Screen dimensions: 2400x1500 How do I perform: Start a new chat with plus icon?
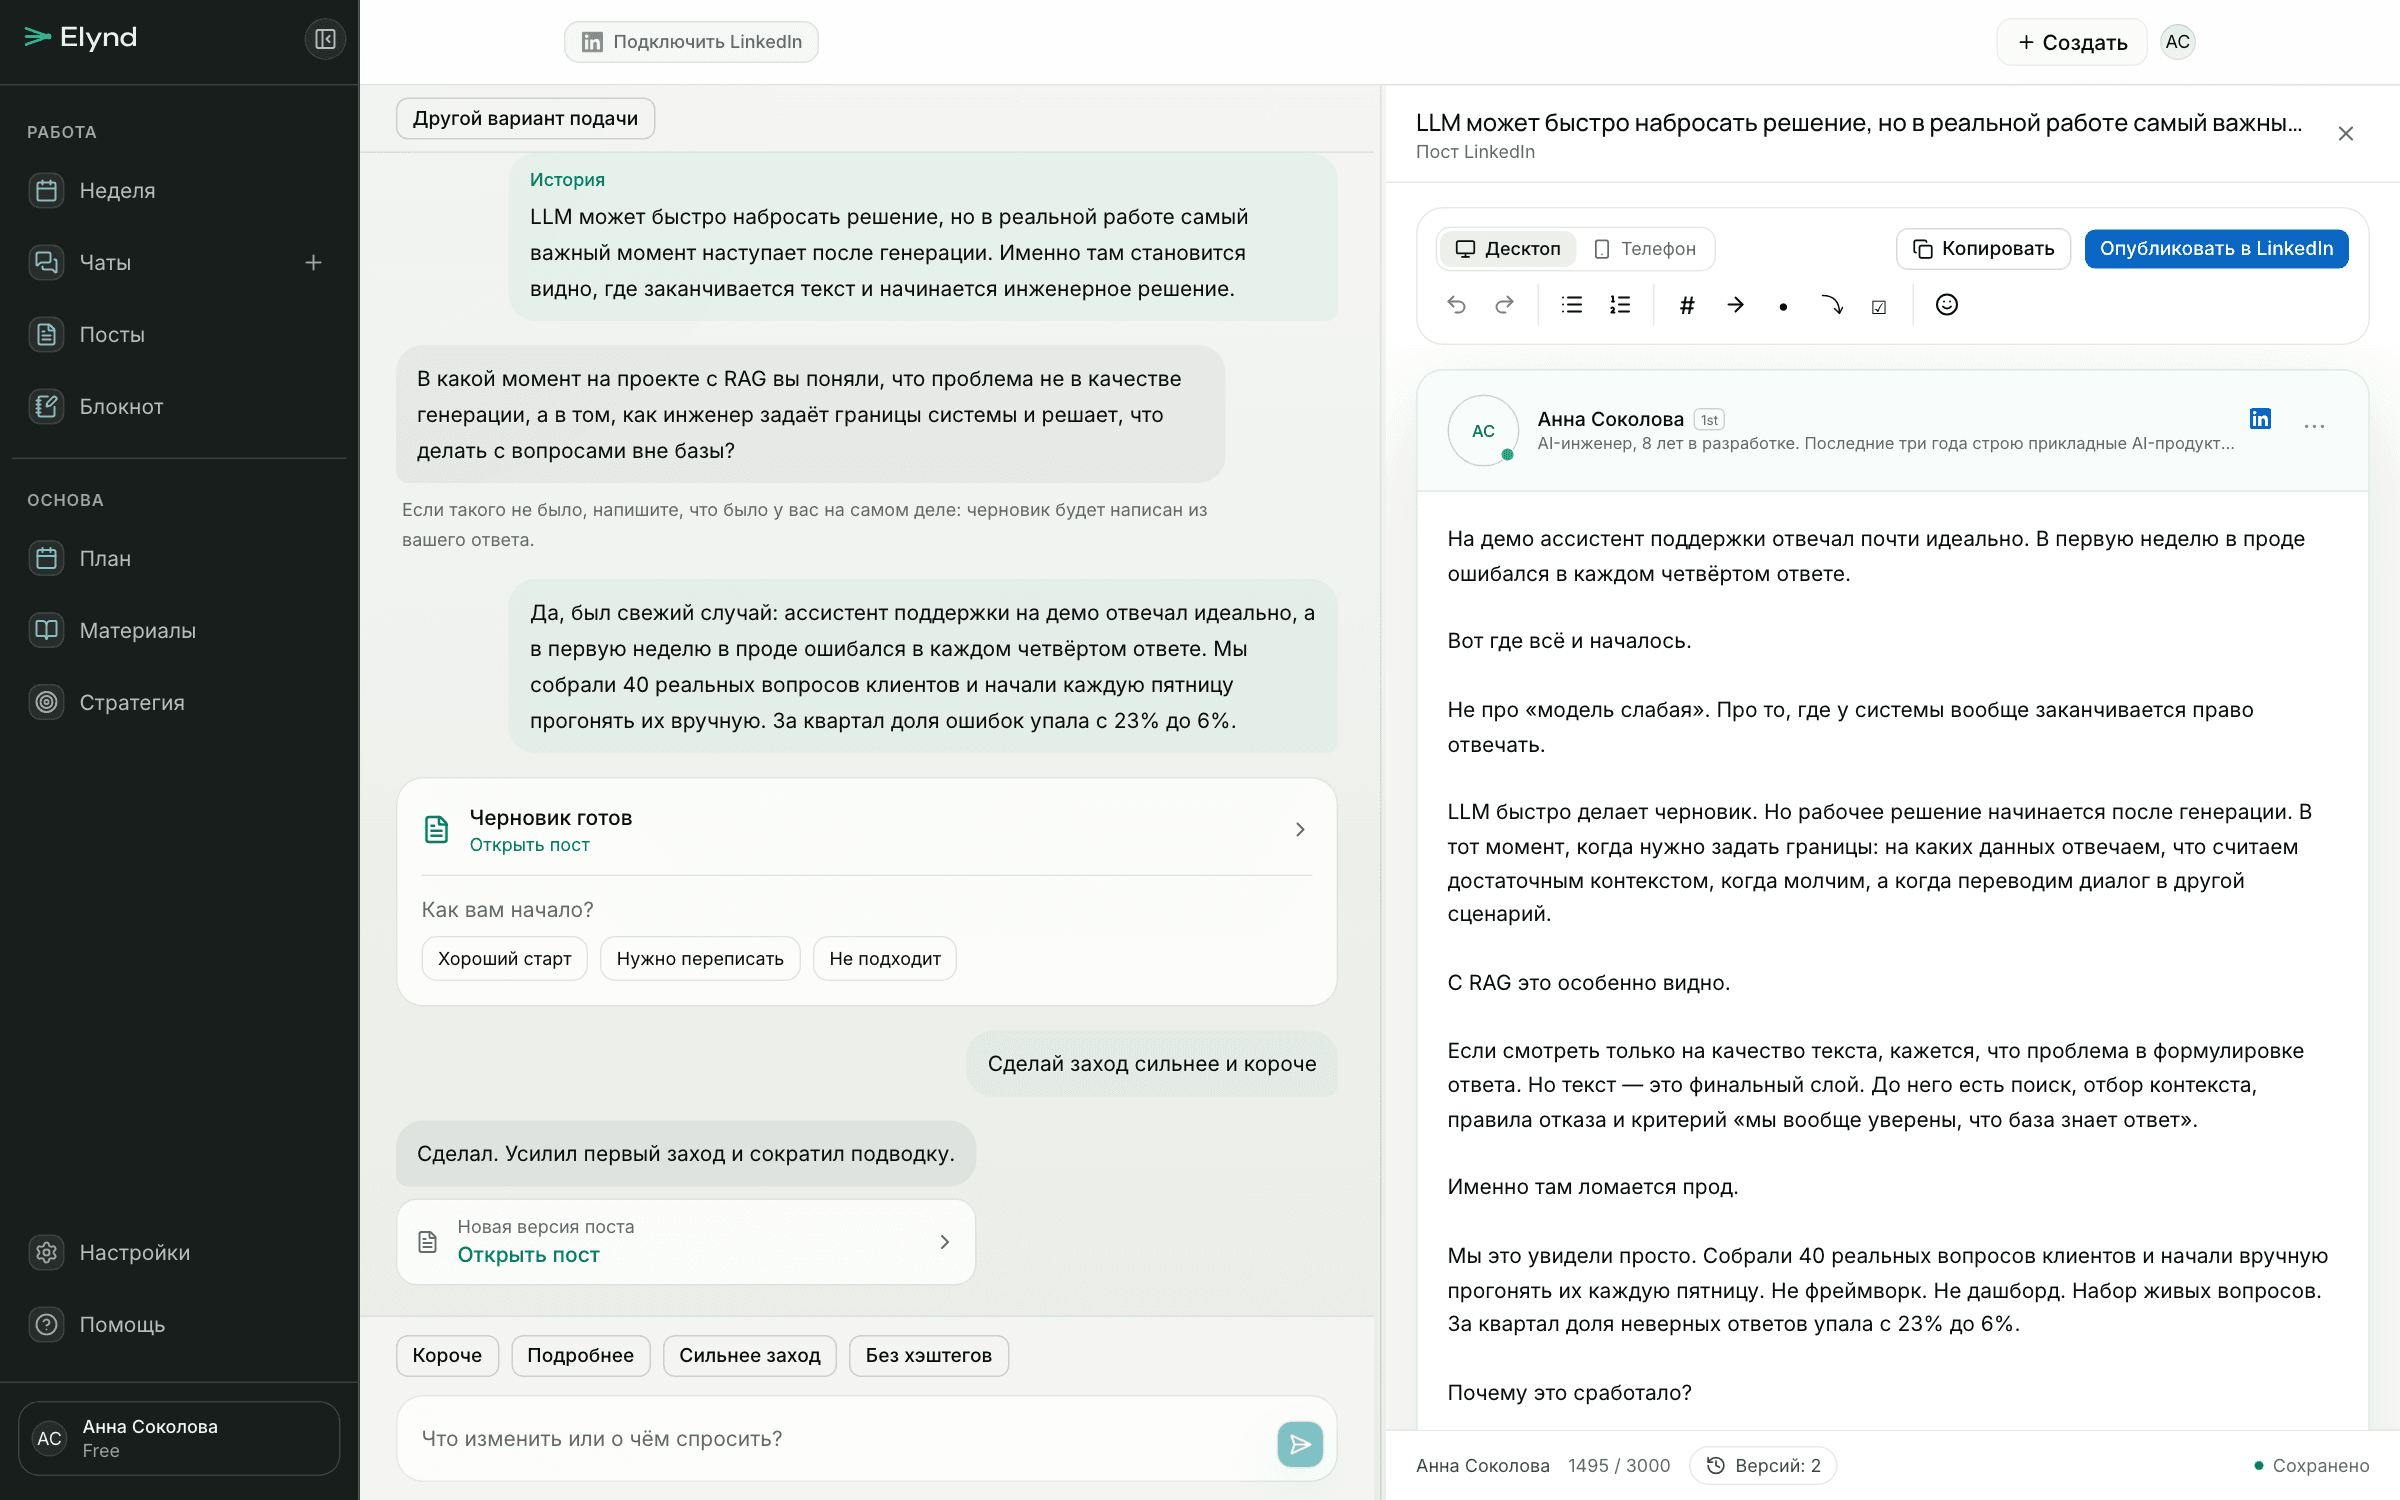pyautogui.click(x=313, y=262)
